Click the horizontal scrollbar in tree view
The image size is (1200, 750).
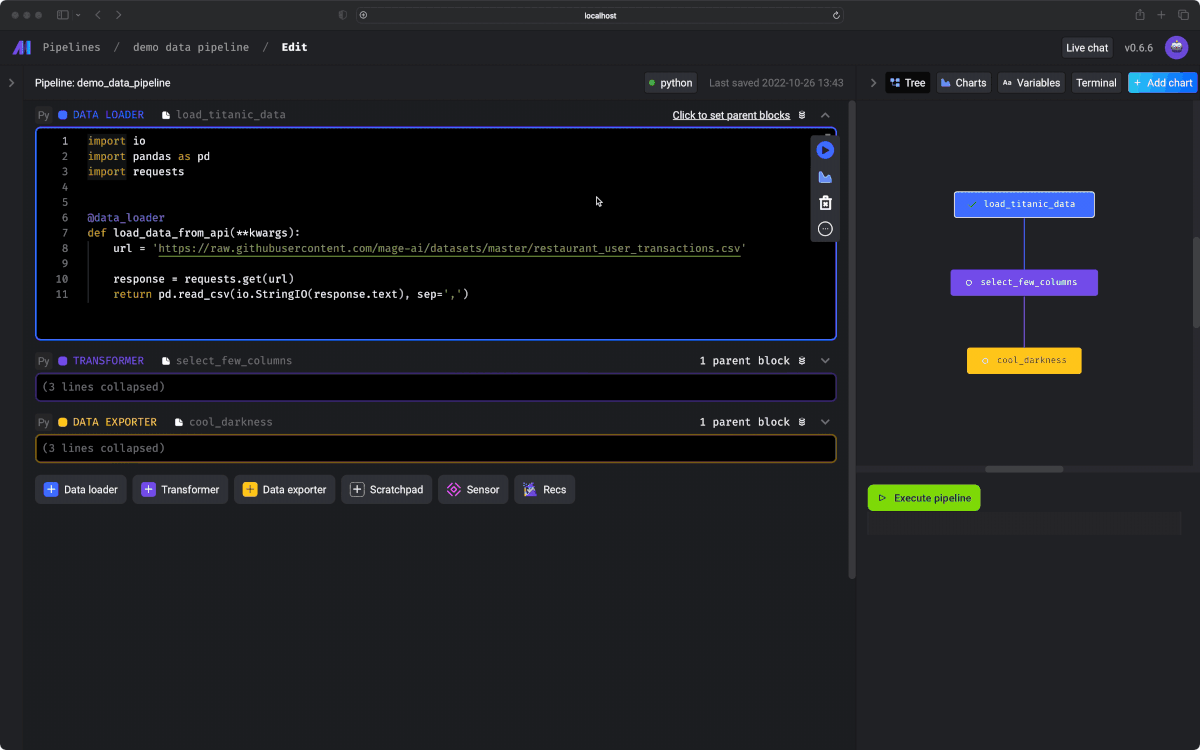click(1023, 469)
